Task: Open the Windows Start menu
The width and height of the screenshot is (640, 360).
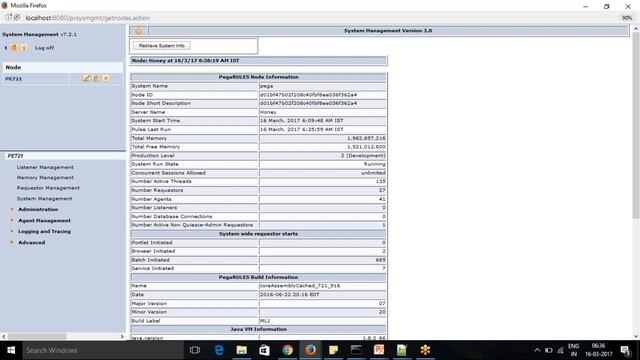Action: 11,350
